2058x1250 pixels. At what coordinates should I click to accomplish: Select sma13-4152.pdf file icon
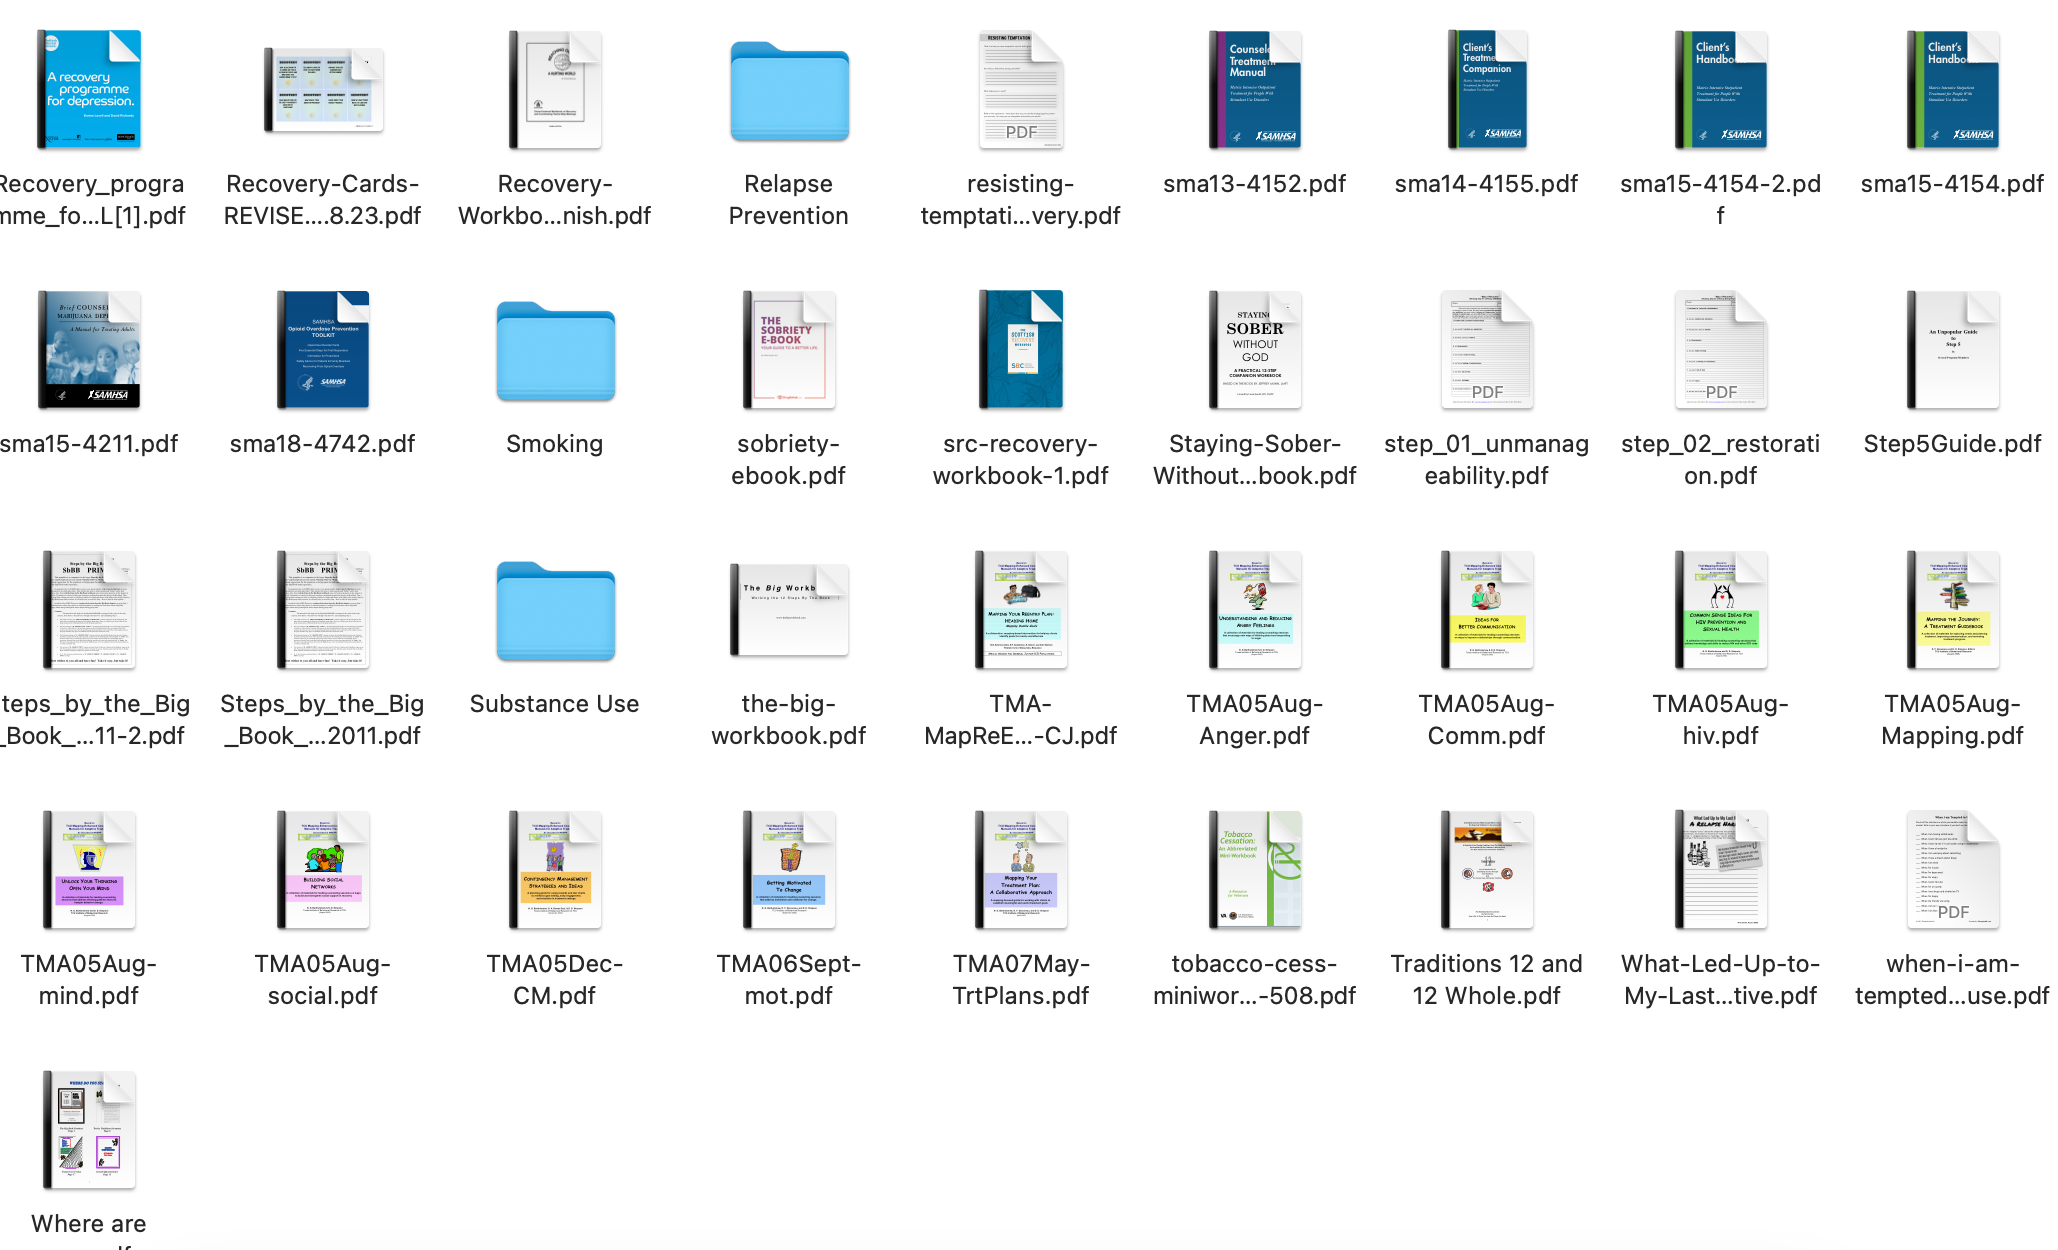(1254, 91)
